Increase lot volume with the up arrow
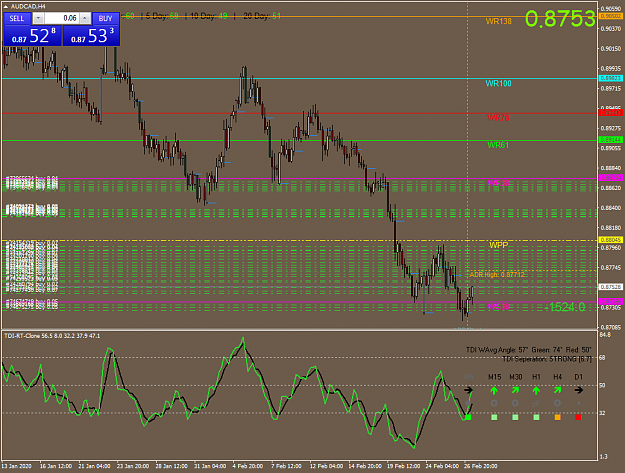The height and width of the screenshot is (473, 625). tap(85, 18)
